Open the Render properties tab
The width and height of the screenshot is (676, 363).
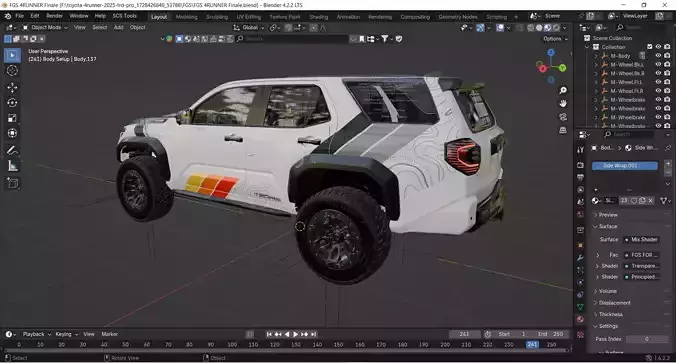point(580,165)
